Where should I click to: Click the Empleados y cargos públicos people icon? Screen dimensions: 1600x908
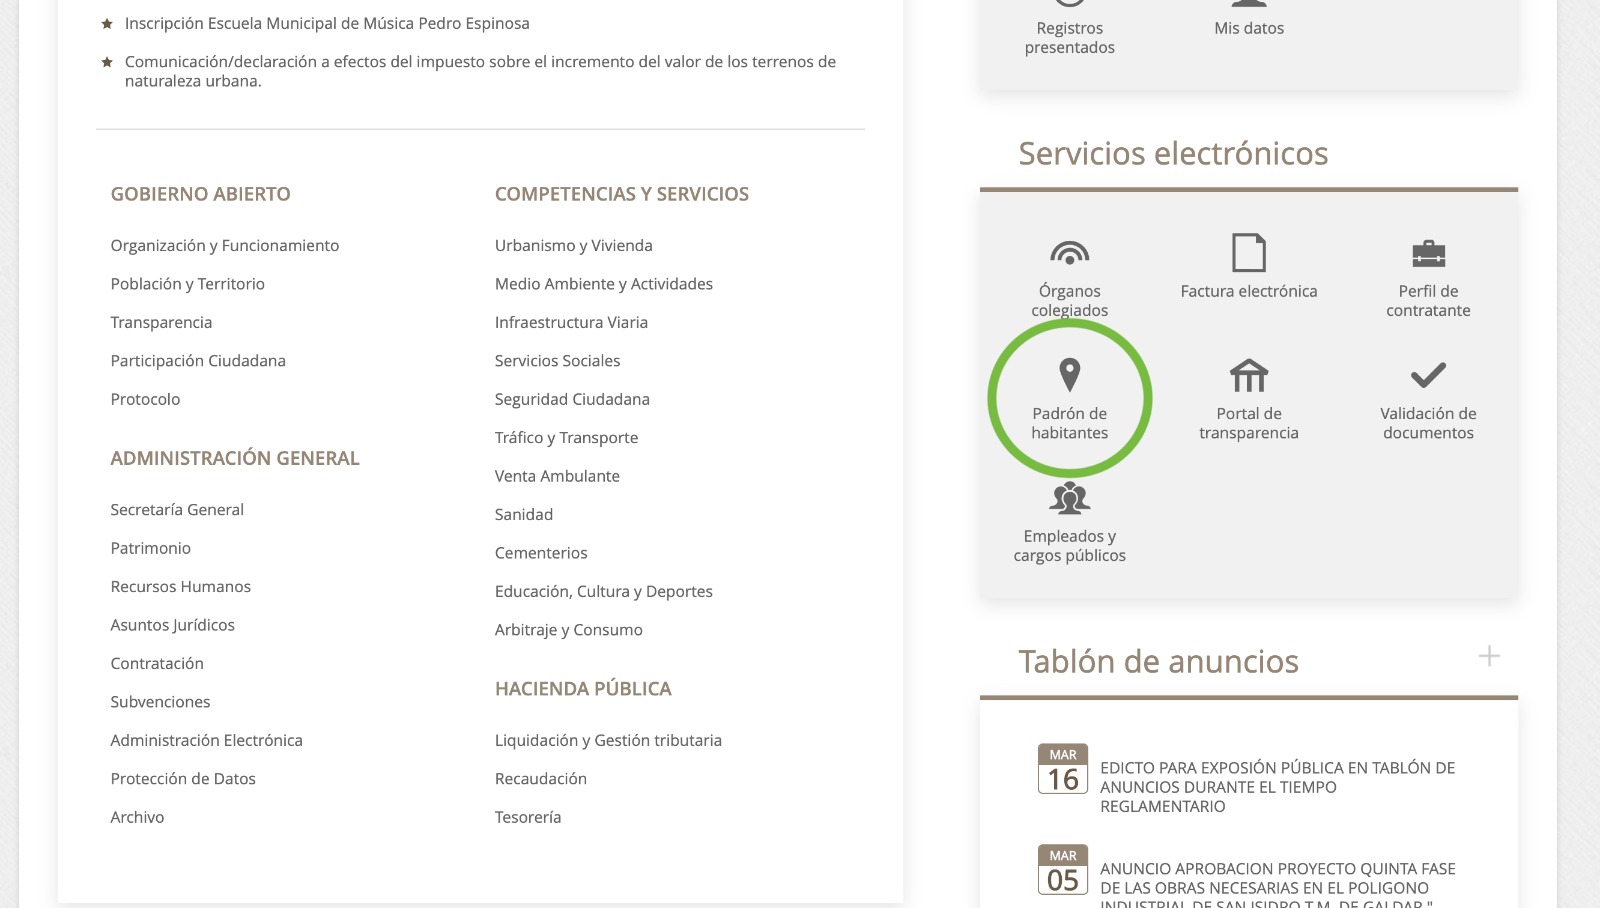pyautogui.click(x=1069, y=498)
